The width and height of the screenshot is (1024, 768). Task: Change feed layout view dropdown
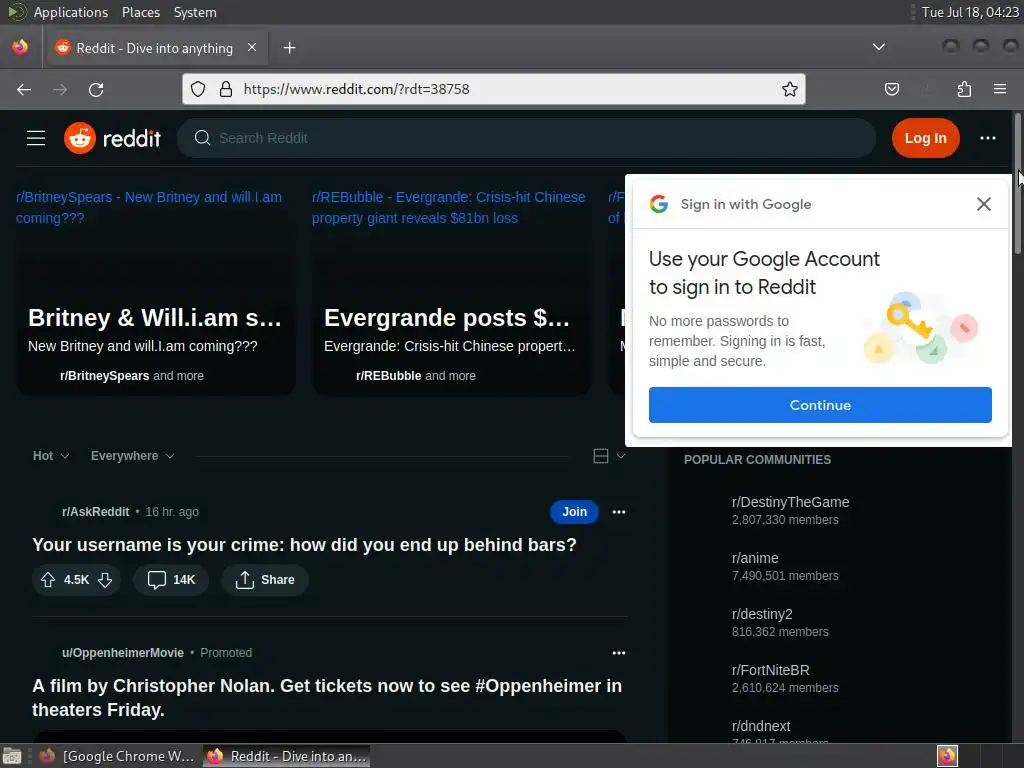[609, 456]
